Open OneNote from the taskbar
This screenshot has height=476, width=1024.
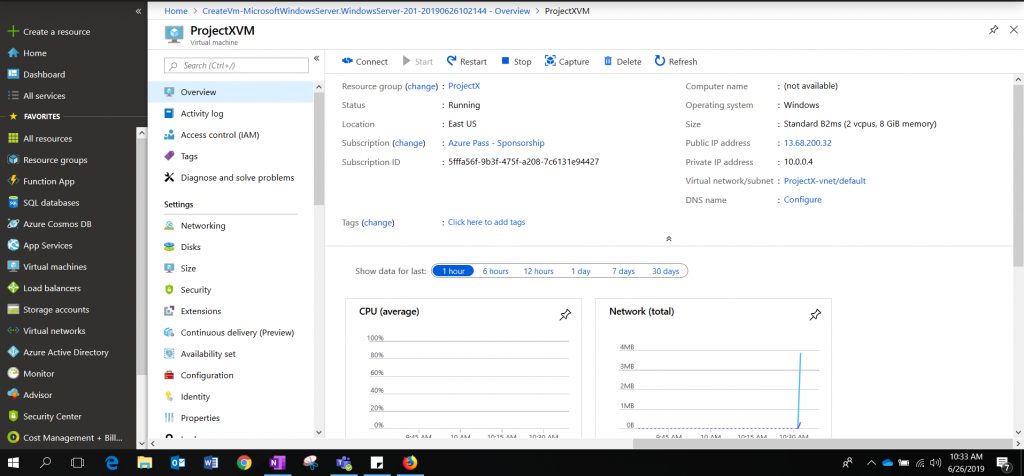[x=278, y=463]
